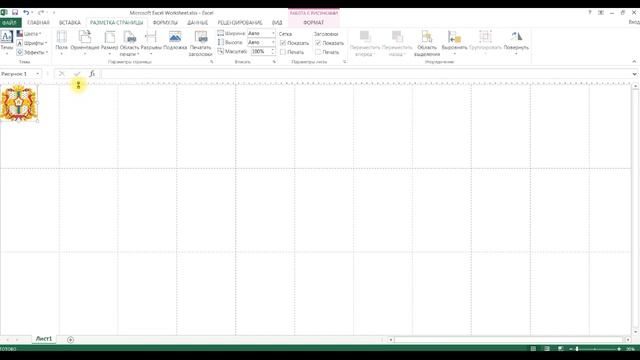
Task: Click inside the formula bar input
Action: pyautogui.click(x=366, y=74)
